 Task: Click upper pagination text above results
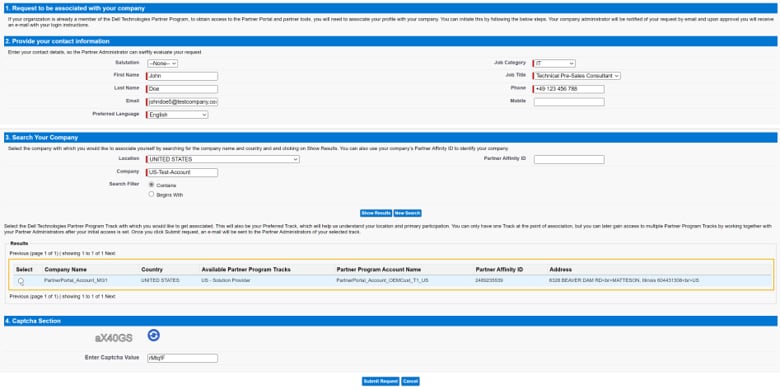62,253
